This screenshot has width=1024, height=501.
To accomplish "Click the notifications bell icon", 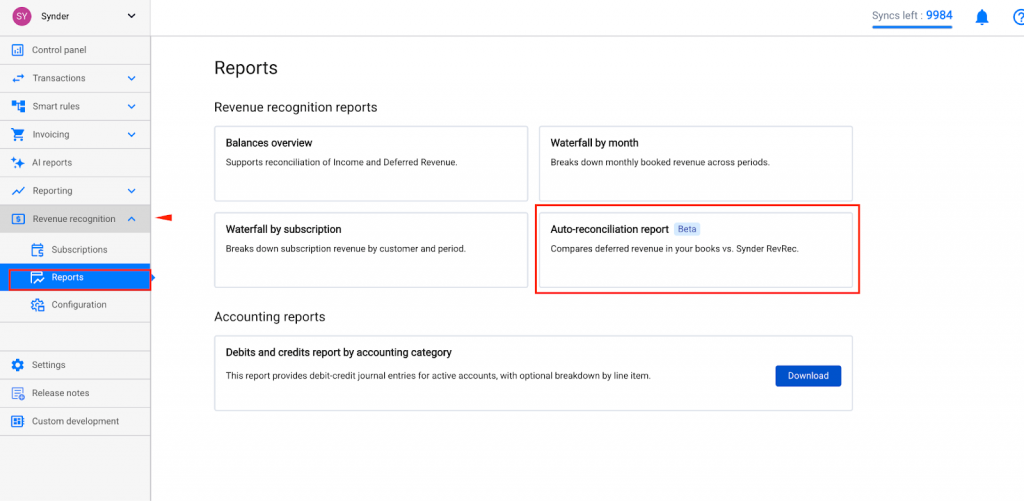I will [x=982, y=17].
